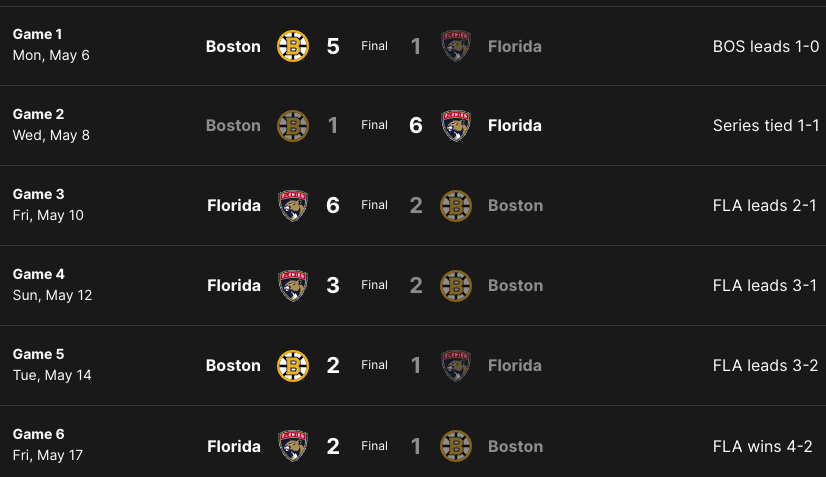Screen dimensions: 826x477
Task: Select the Final status for Game 4
Action: (374, 286)
